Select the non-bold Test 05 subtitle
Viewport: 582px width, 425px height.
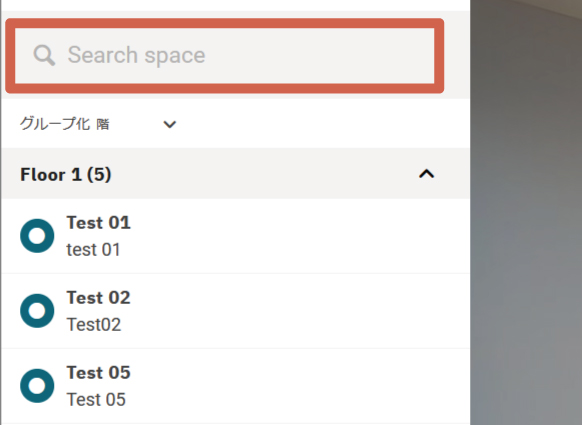(x=96, y=400)
